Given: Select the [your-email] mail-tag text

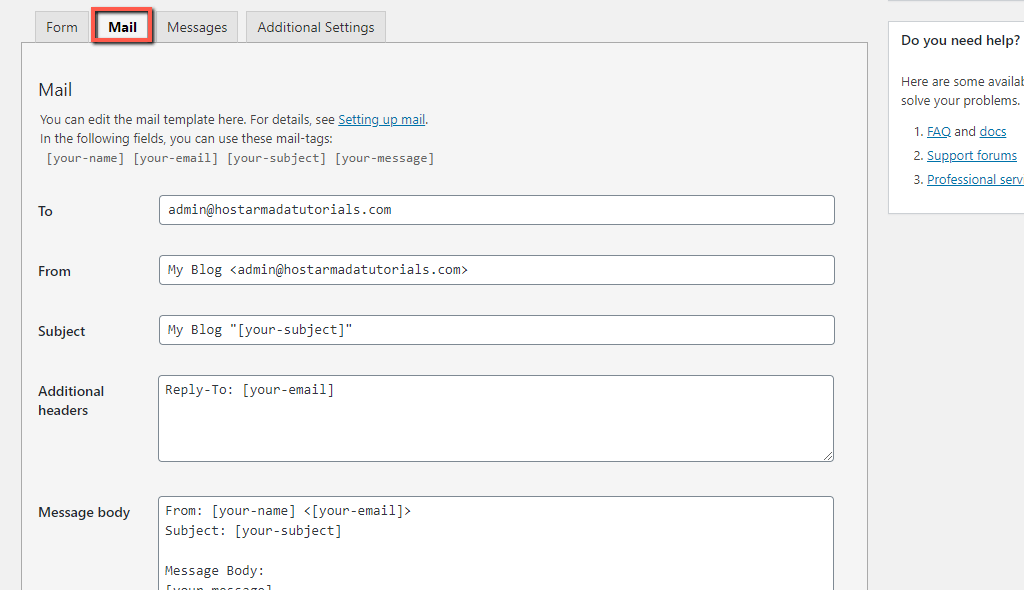Looking at the screenshot, I should [176, 158].
